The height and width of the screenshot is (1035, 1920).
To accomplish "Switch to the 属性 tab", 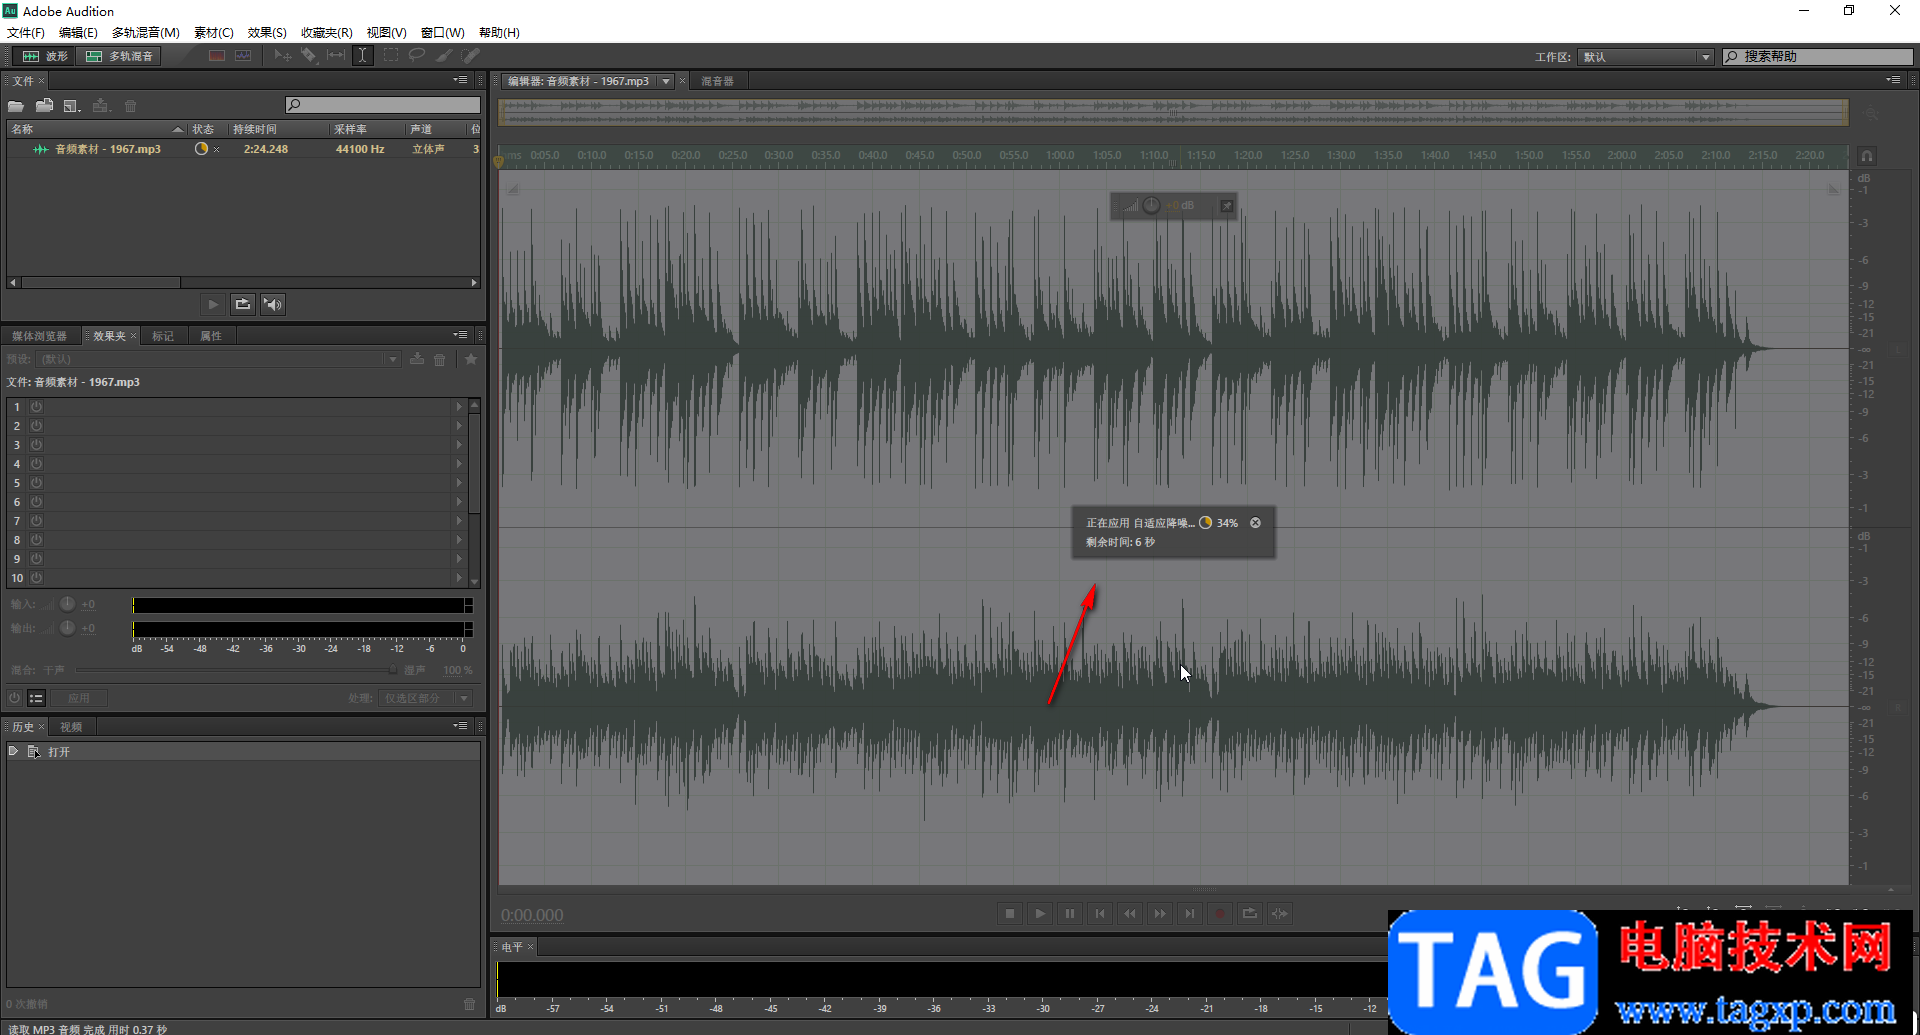I will click(x=211, y=336).
